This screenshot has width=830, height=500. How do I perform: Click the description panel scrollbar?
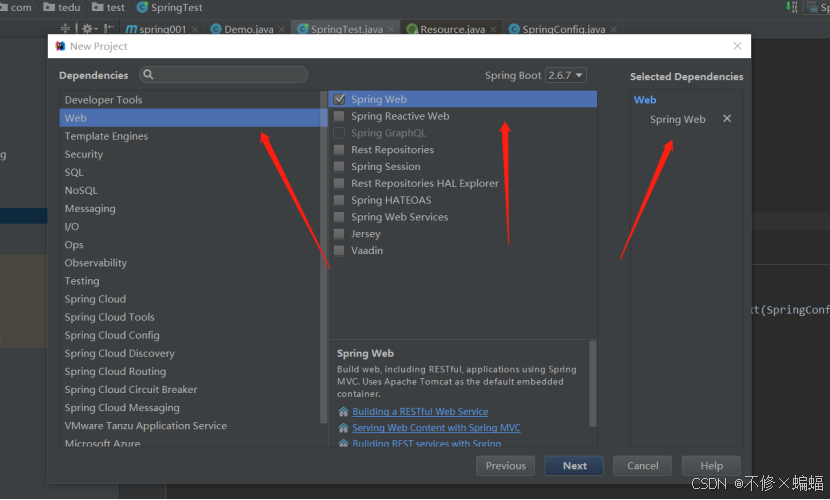click(x=592, y=383)
